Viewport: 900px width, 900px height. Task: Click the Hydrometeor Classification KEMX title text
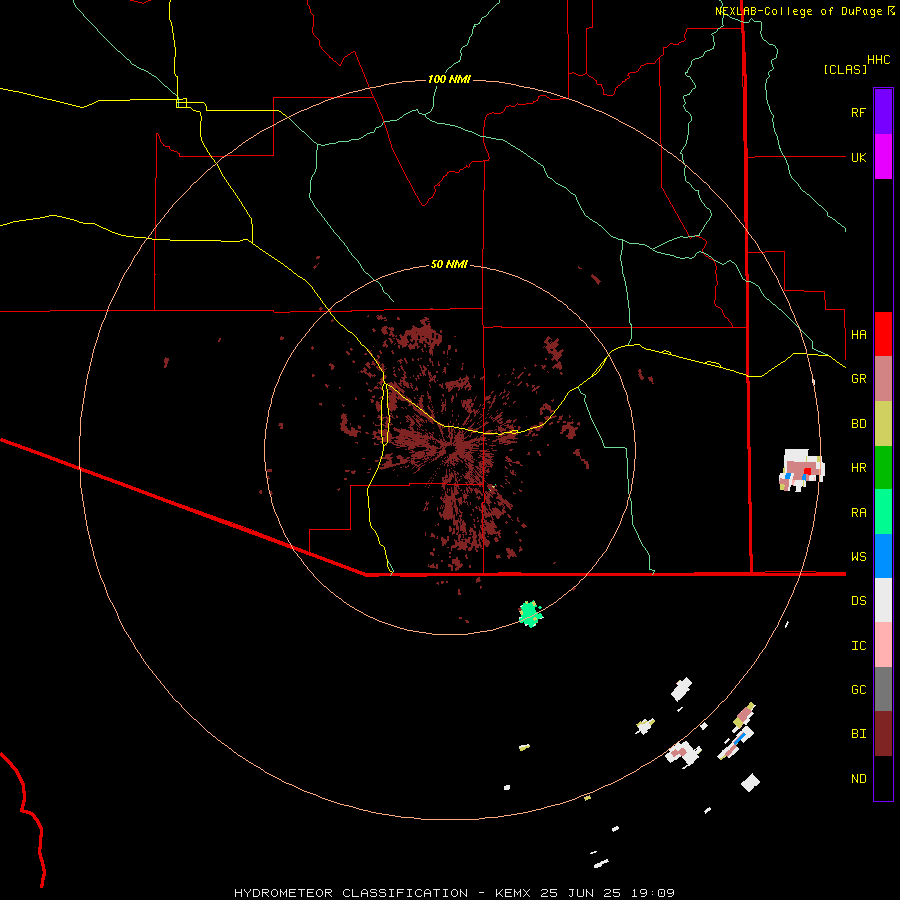(x=454, y=893)
